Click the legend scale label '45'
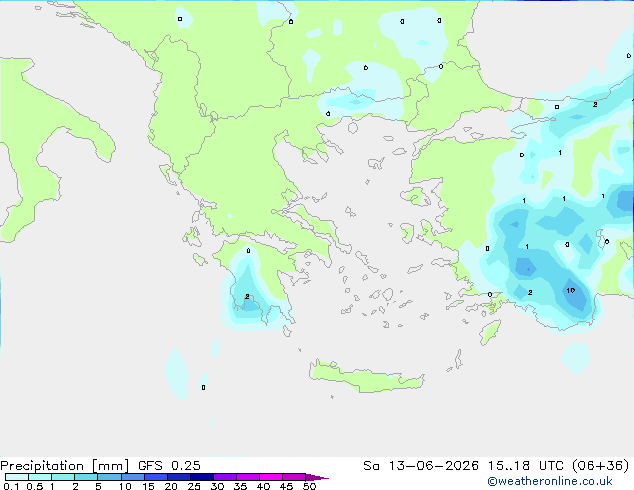 tap(286, 486)
